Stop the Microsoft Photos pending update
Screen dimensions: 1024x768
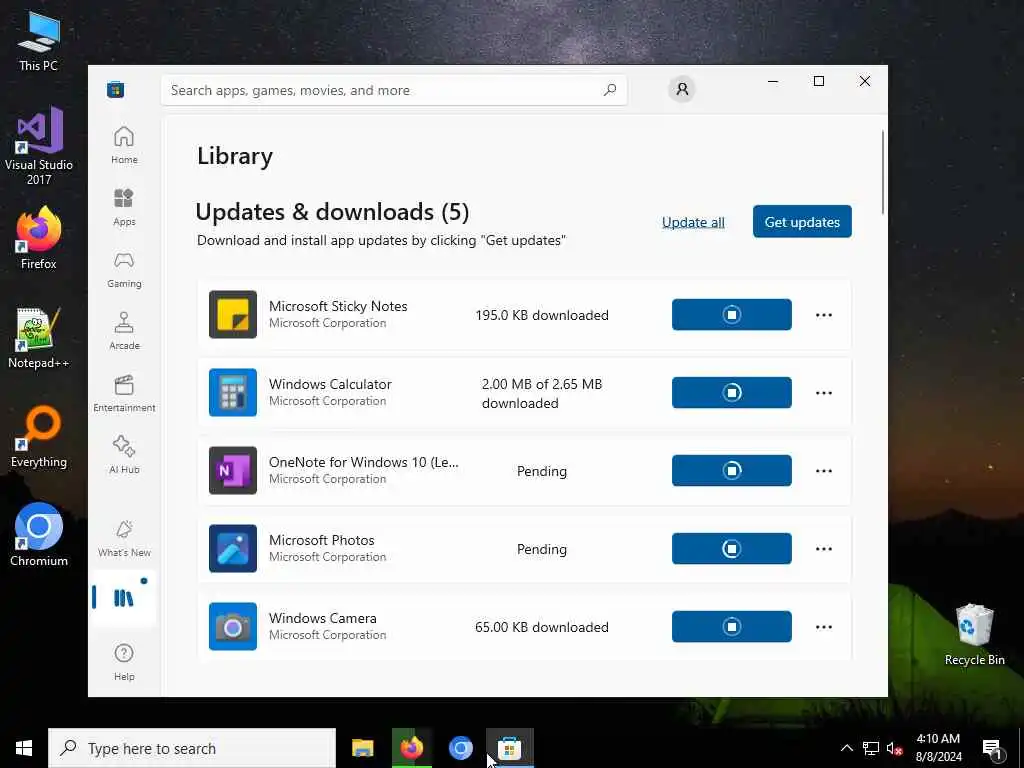click(731, 549)
